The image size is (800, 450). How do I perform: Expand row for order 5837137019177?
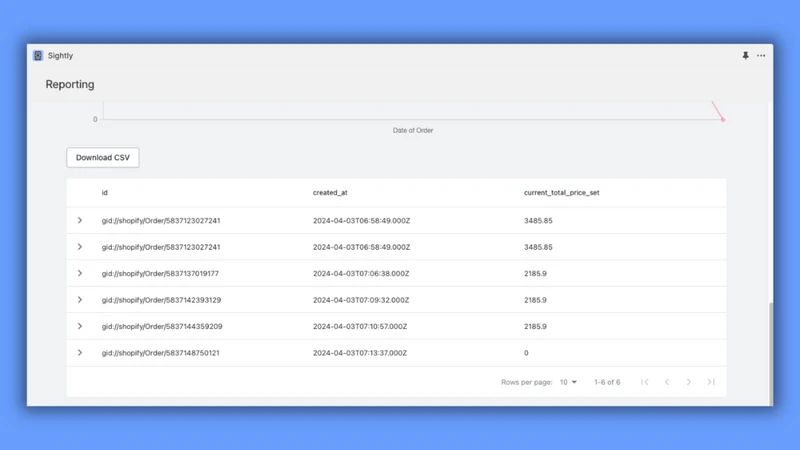pos(80,273)
